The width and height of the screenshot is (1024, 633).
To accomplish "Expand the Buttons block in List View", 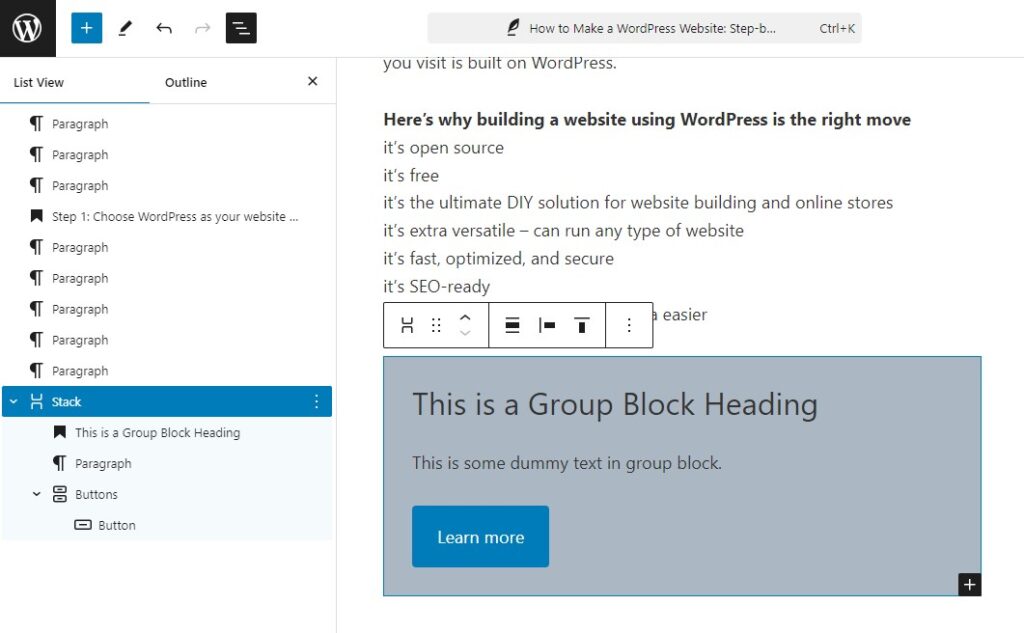I will point(36,494).
